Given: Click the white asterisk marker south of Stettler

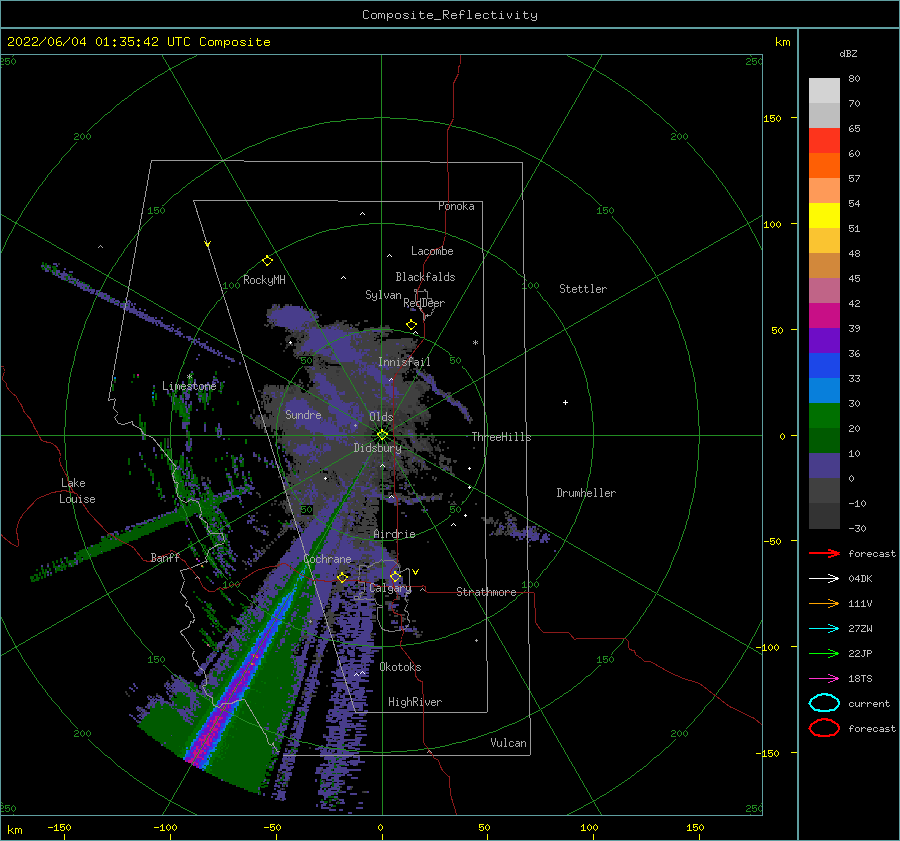Looking at the screenshot, I should pyautogui.click(x=475, y=343).
